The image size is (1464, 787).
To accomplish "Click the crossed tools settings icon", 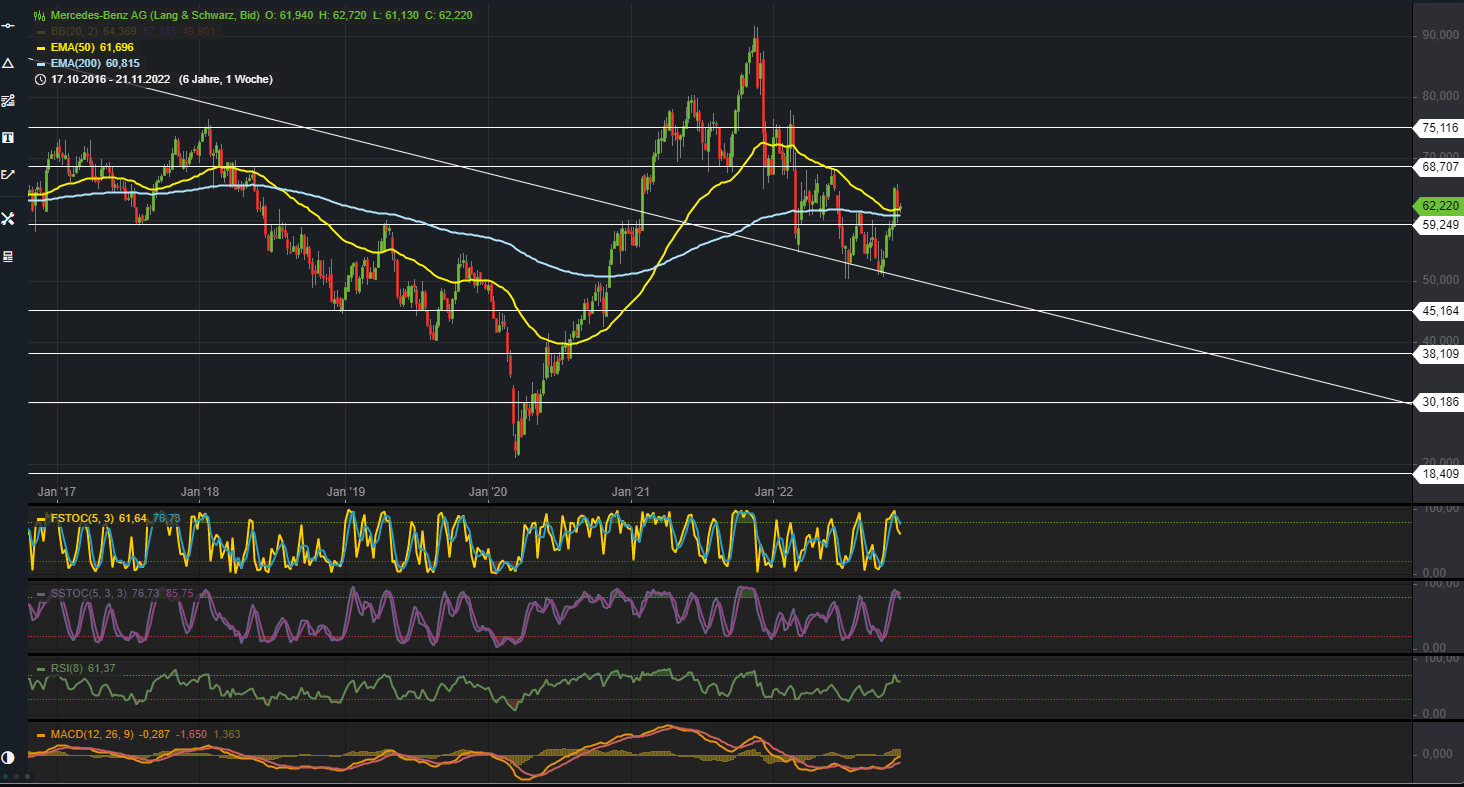I will pyautogui.click(x=9, y=218).
